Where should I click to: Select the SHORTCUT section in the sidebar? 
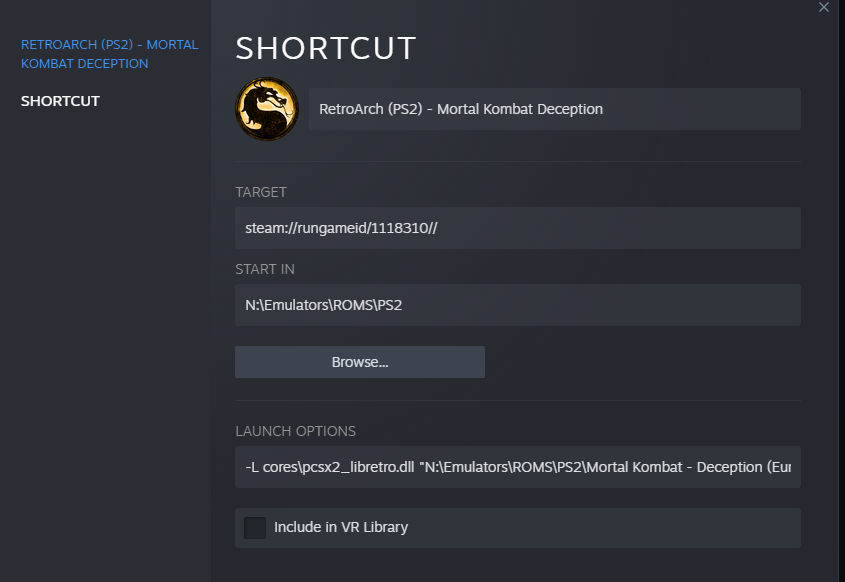59,100
